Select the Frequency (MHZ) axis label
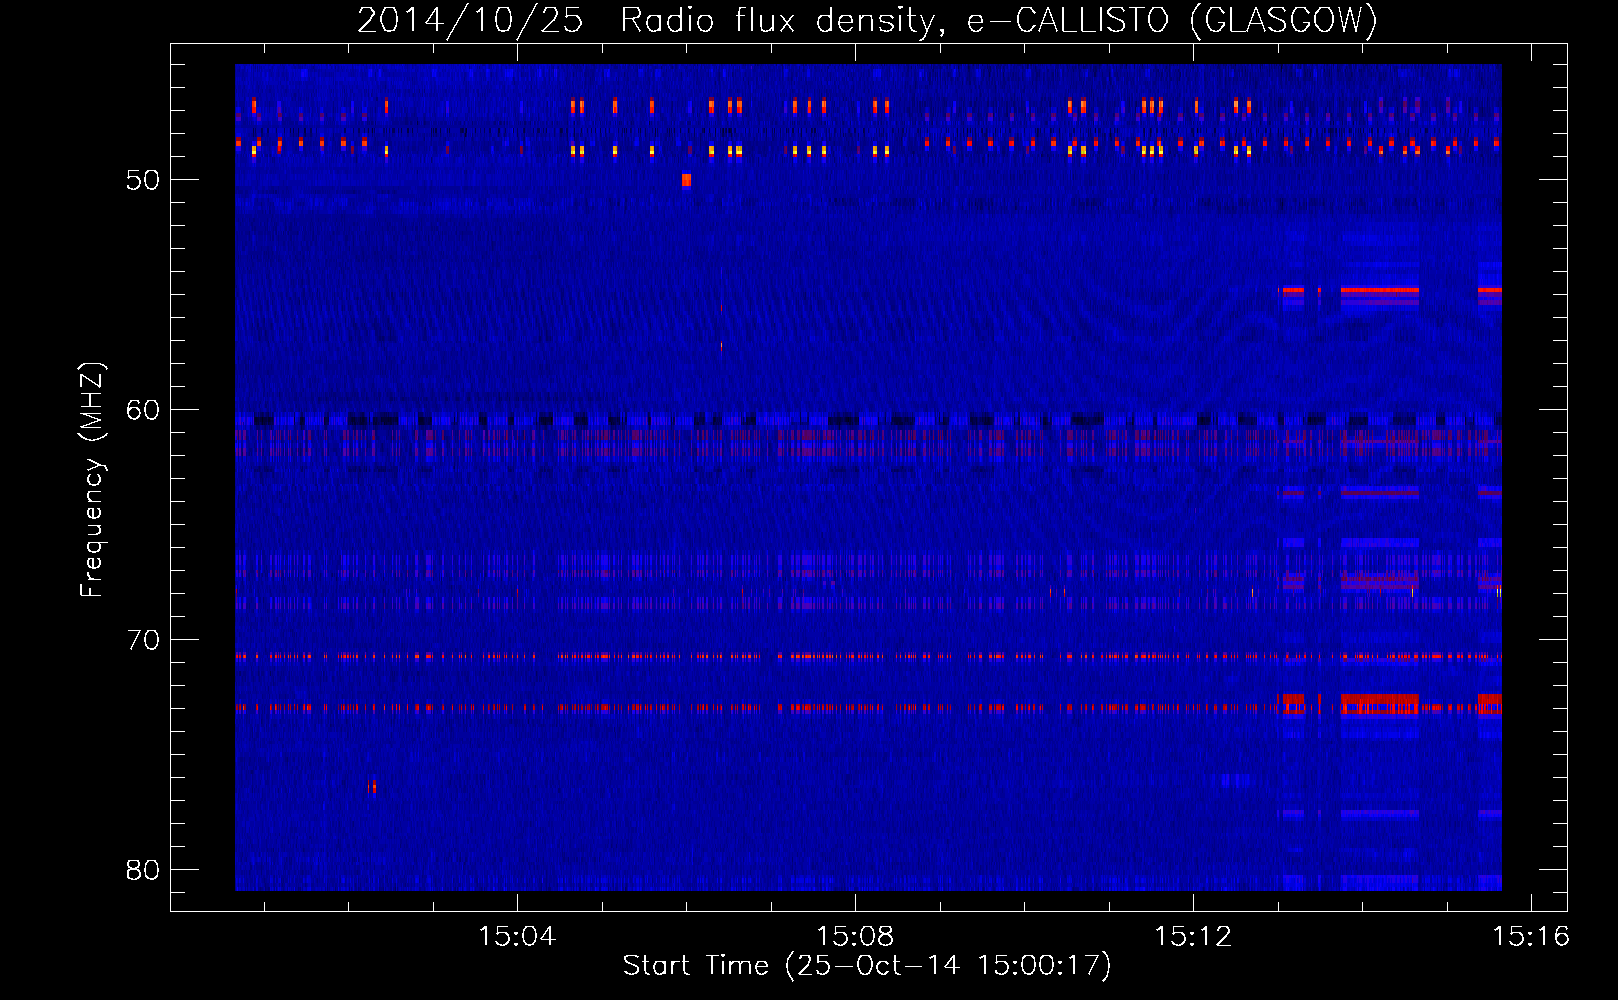1618x1000 pixels. (x=92, y=480)
